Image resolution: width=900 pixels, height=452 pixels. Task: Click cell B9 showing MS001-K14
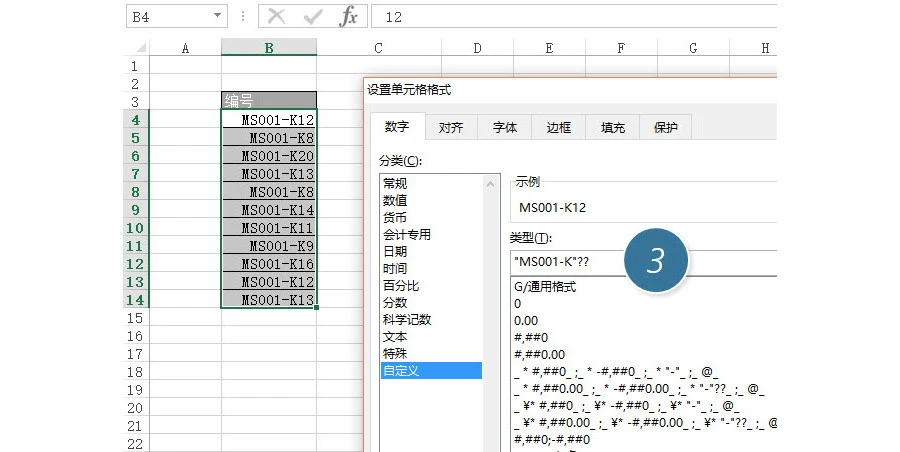point(269,210)
